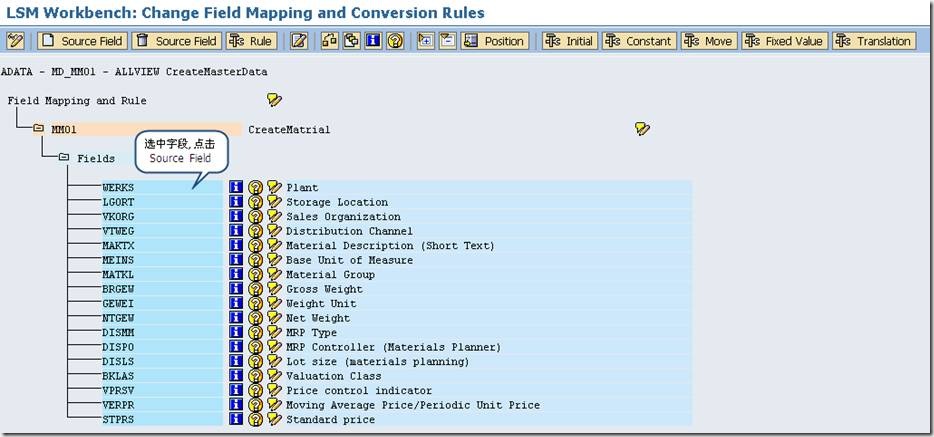Click edit pencil on Distribution Channel row
The width and height of the screenshot is (934, 437).
tap(274, 231)
